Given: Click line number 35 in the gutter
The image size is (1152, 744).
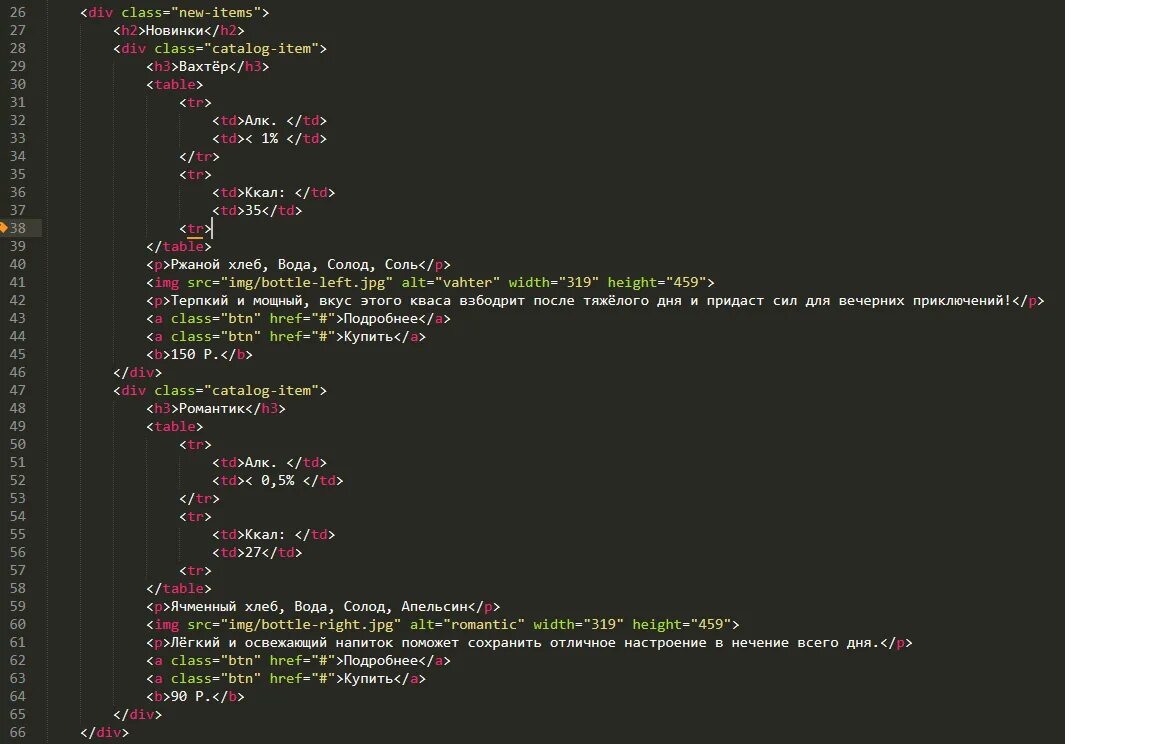Looking at the screenshot, I should click(18, 174).
